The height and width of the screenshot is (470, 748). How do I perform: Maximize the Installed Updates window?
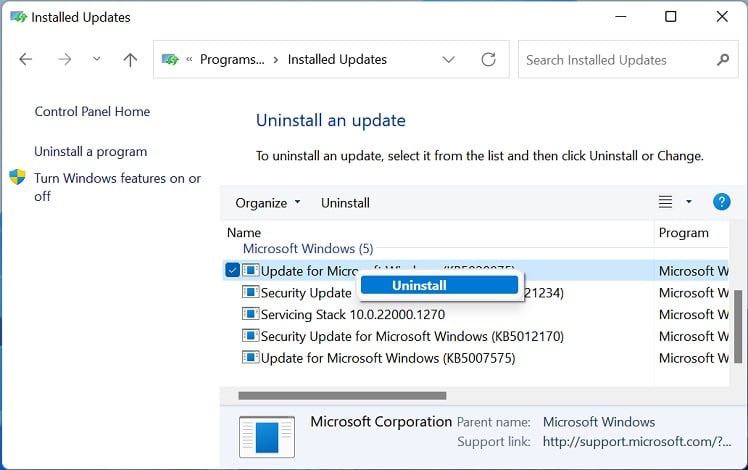click(670, 17)
